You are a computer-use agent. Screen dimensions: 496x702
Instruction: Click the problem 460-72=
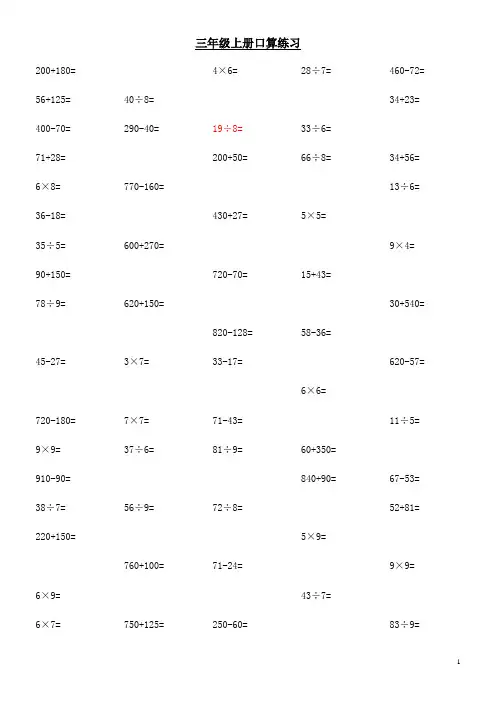click(407, 71)
